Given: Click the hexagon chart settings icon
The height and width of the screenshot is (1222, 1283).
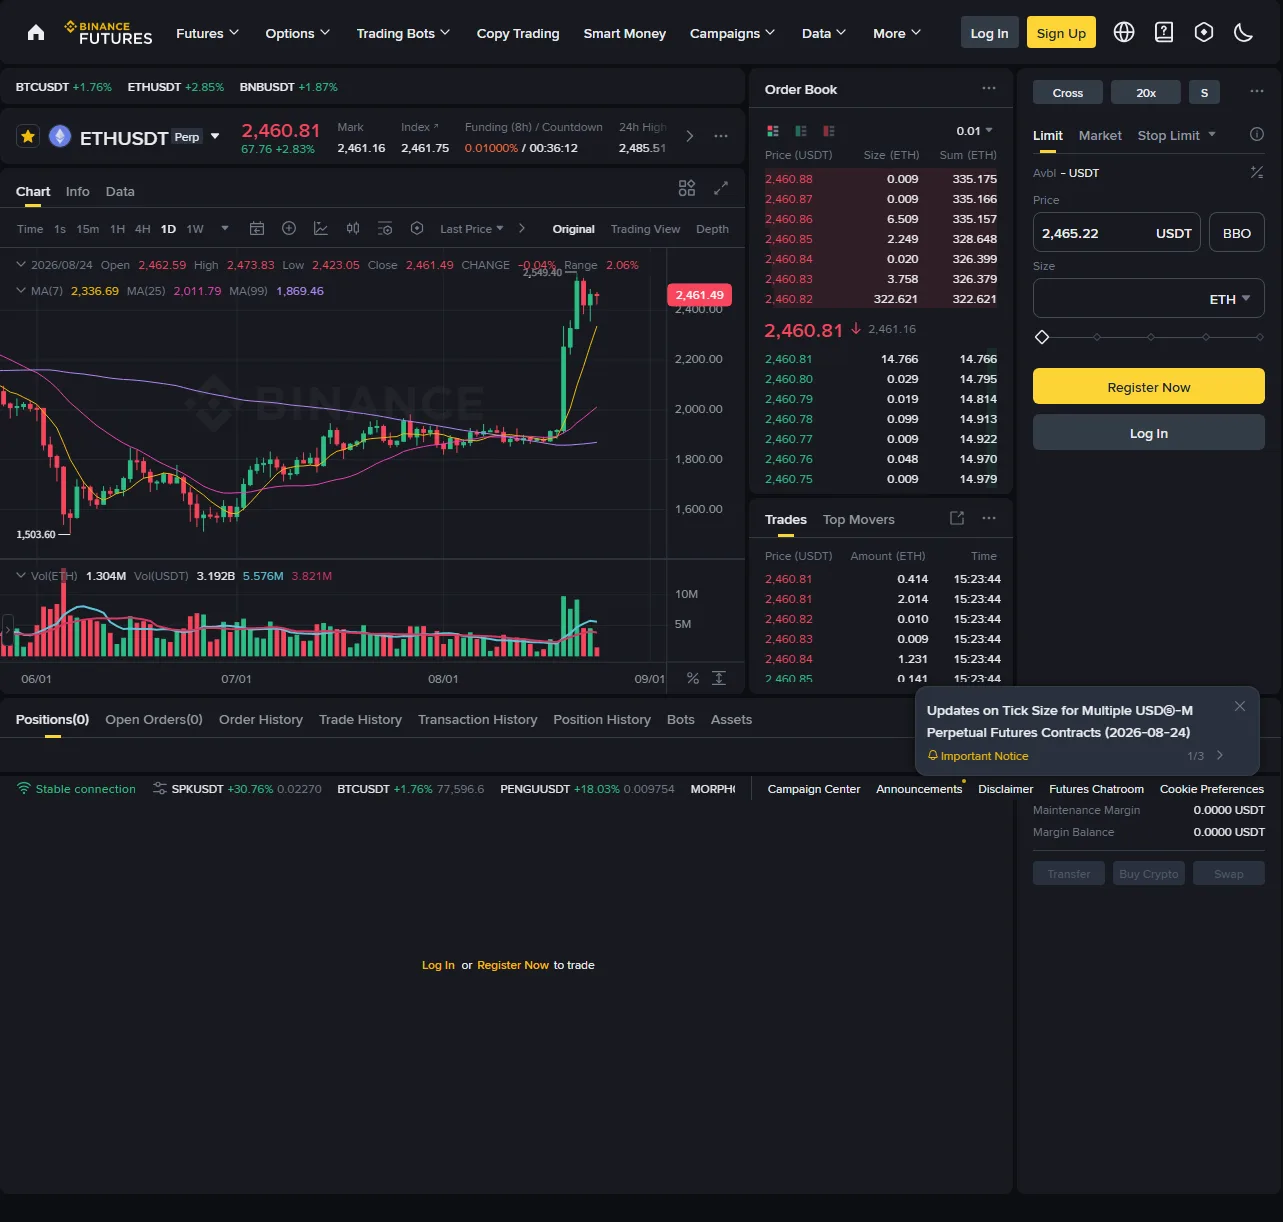Looking at the screenshot, I should pyautogui.click(x=417, y=229).
